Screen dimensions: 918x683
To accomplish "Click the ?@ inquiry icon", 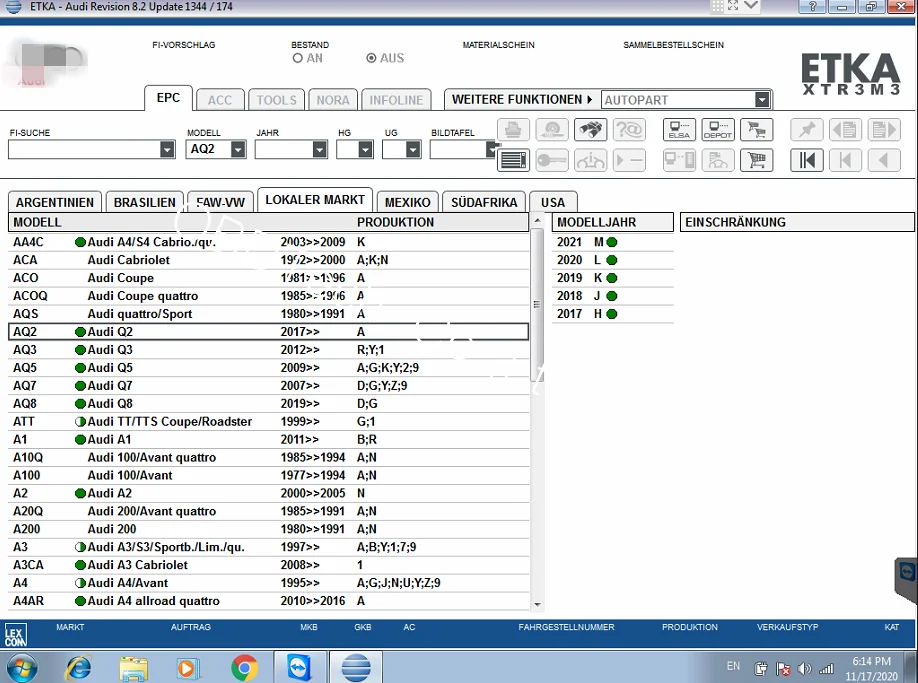I will coord(629,129).
